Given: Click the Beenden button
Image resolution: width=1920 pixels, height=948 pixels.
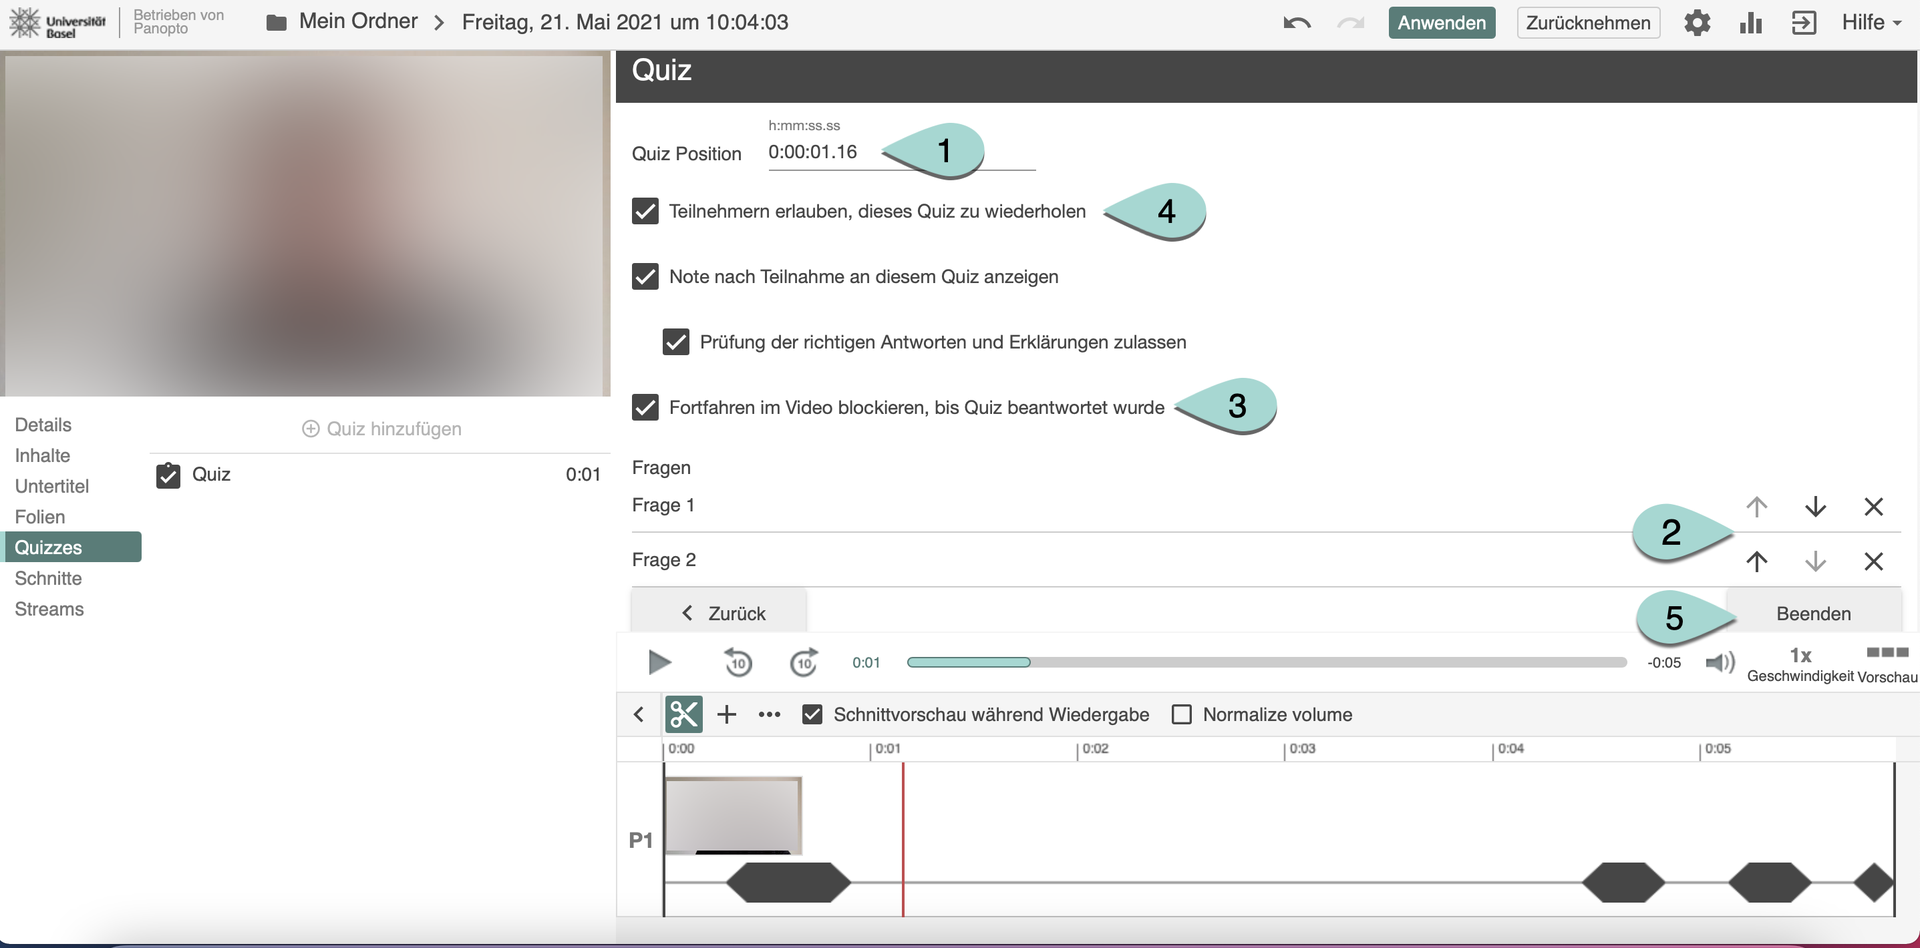Looking at the screenshot, I should 1812,613.
